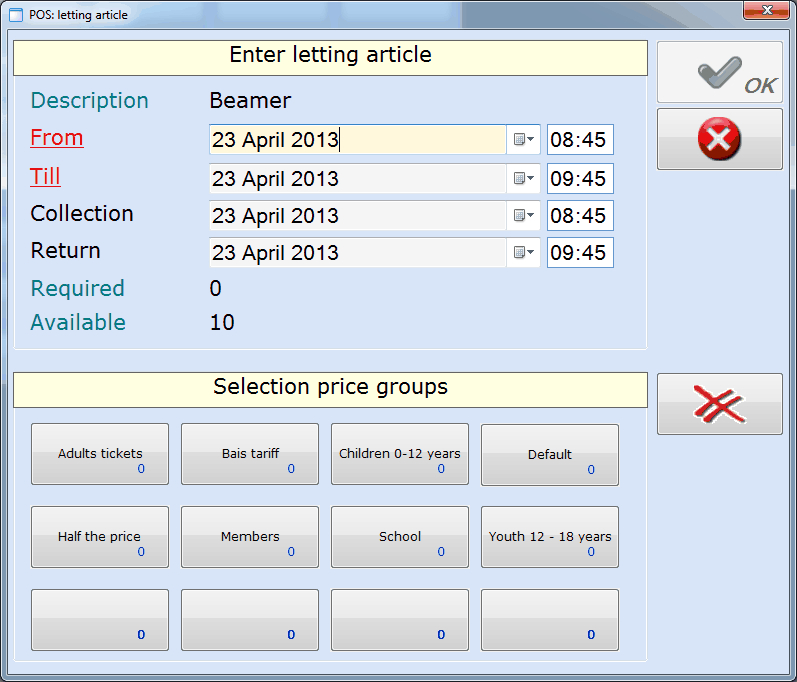Expand the Return date picker
Viewport: 797px width, 682px height.
pyautogui.click(x=524, y=253)
